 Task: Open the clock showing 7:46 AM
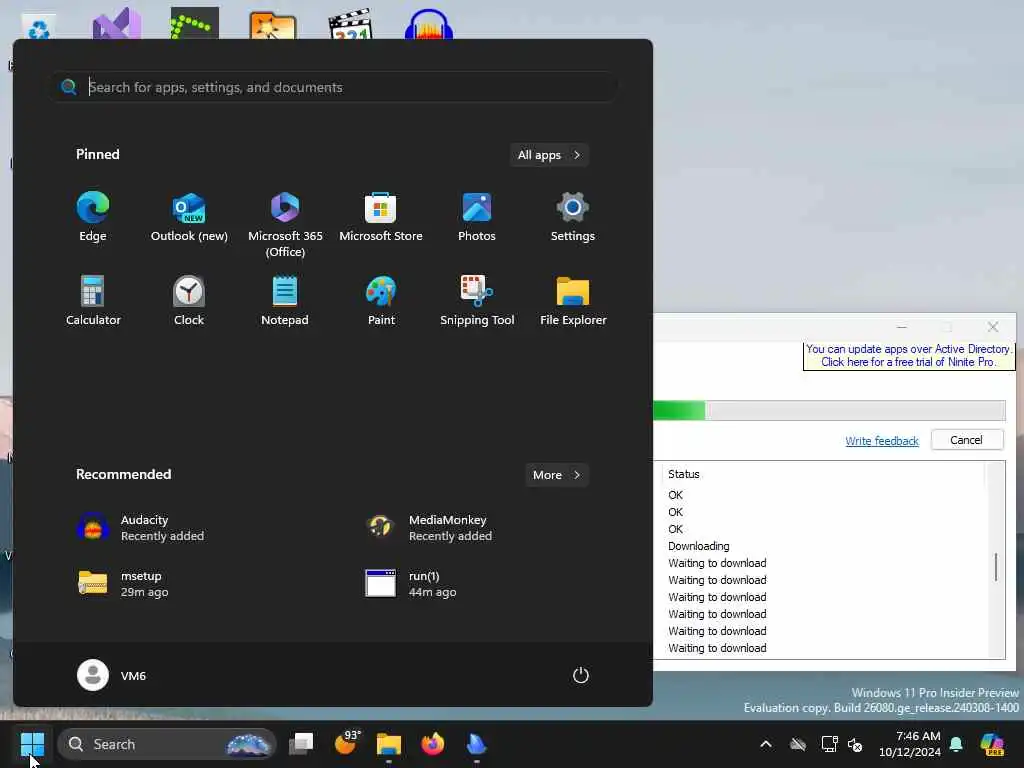[910, 744]
